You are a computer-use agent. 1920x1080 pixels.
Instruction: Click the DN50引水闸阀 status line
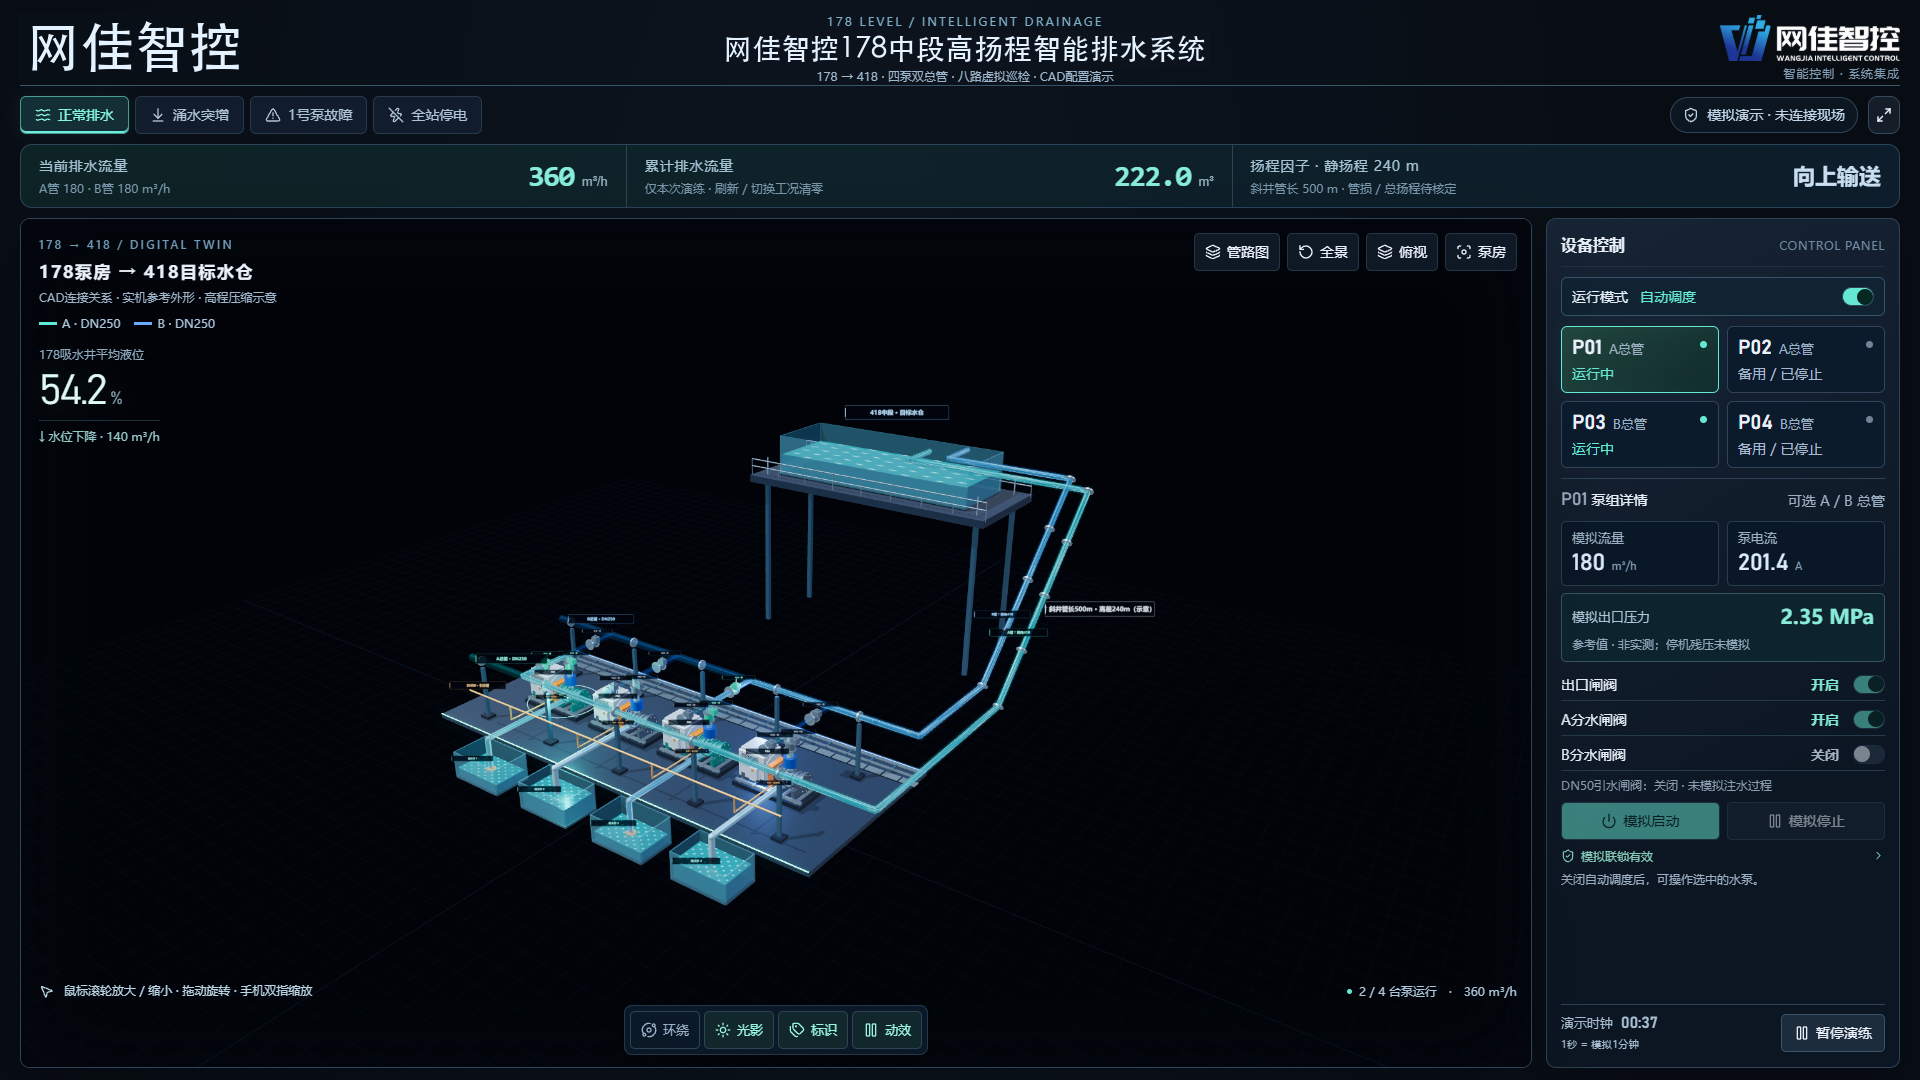pyautogui.click(x=1666, y=786)
